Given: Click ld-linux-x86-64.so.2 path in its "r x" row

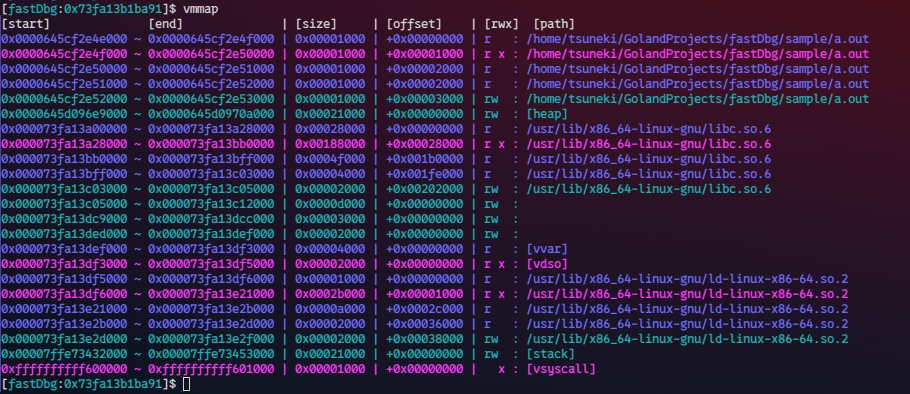Looking at the screenshot, I should [x=687, y=294].
